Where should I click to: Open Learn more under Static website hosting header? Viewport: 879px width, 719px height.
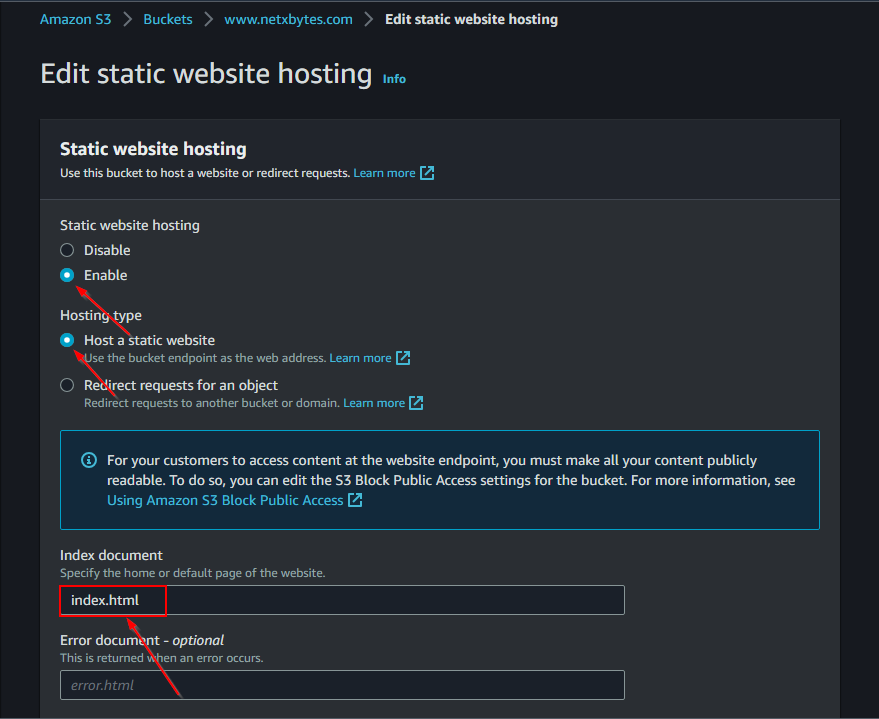(383, 173)
